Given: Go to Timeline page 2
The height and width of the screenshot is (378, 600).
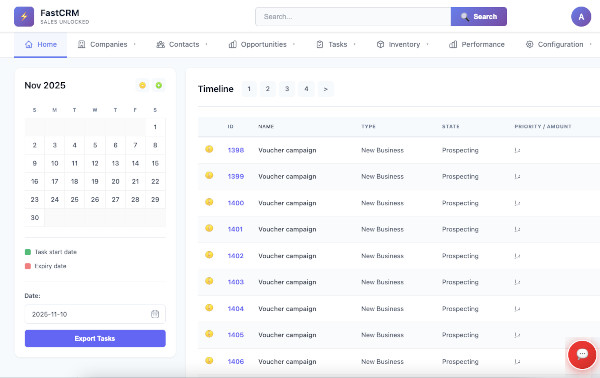Looking at the screenshot, I should click(x=268, y=89).
